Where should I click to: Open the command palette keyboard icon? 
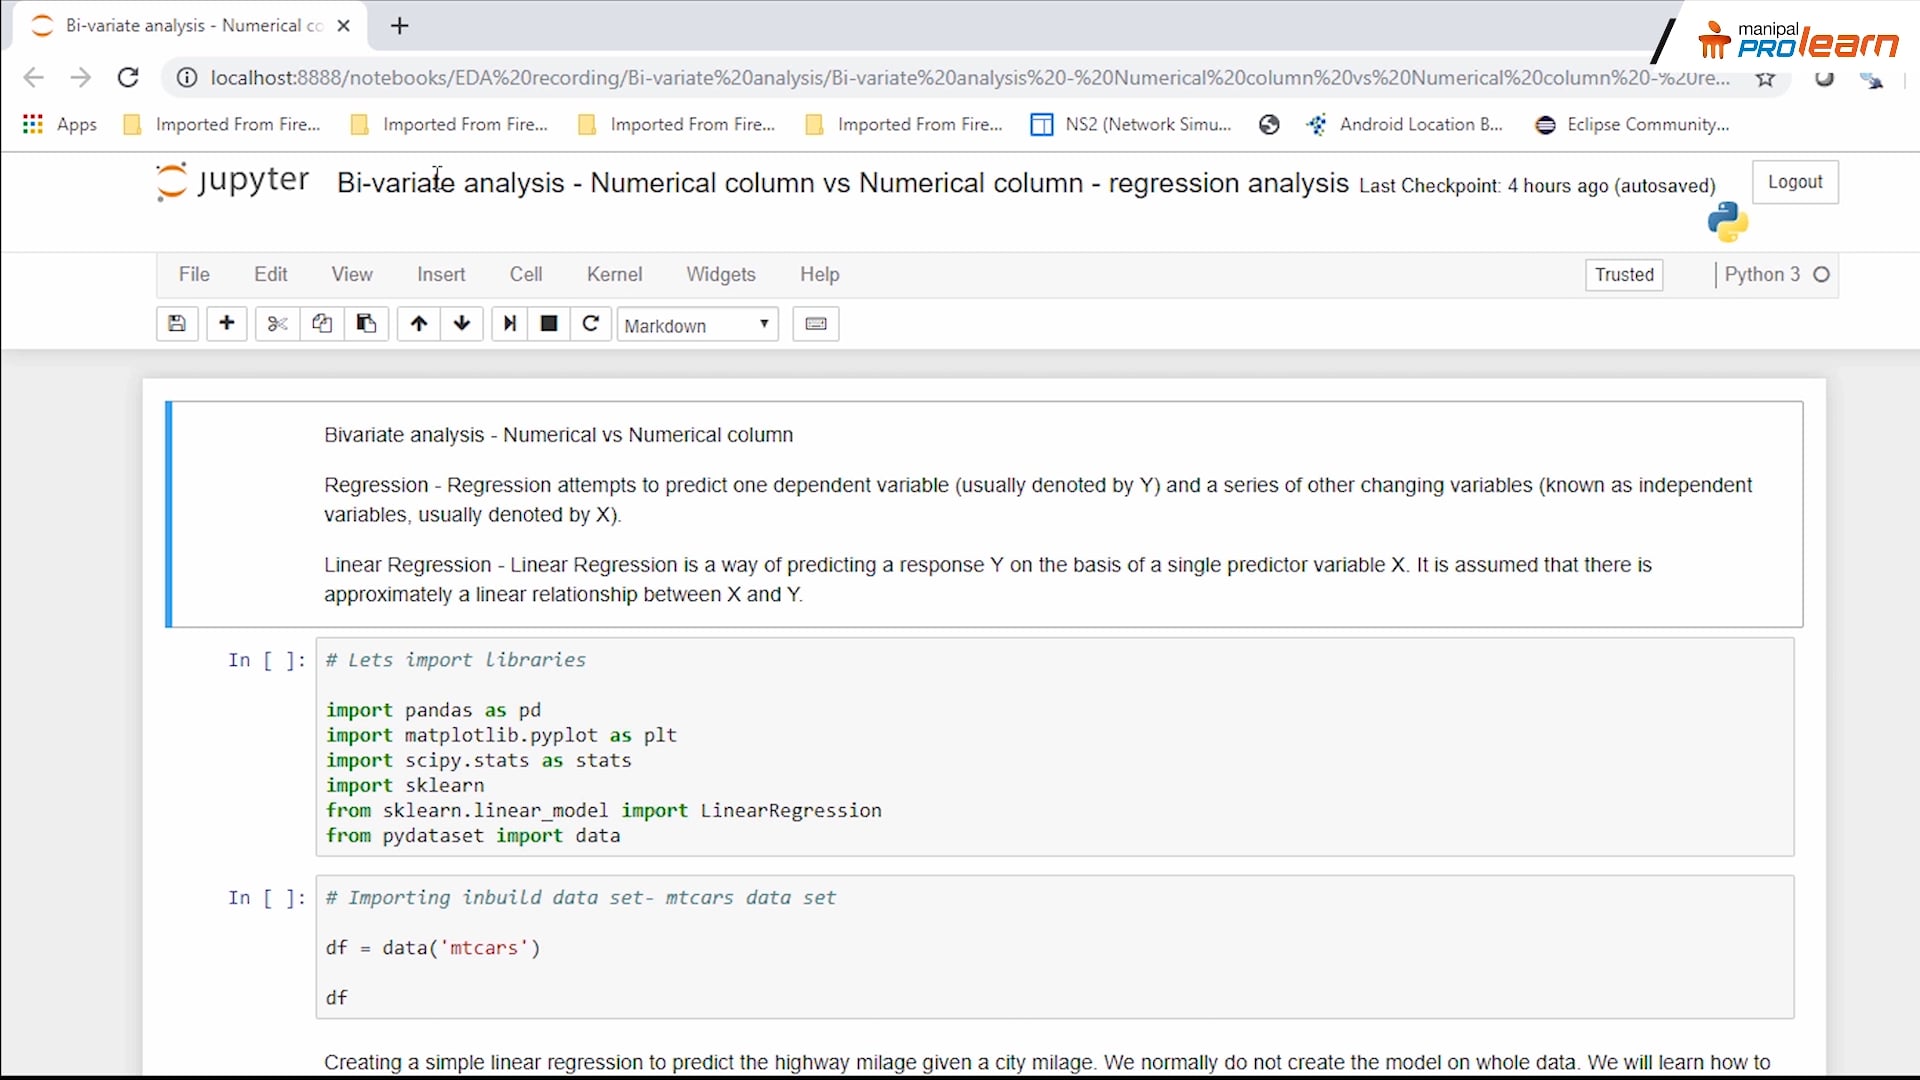click(x=816, y=324)
